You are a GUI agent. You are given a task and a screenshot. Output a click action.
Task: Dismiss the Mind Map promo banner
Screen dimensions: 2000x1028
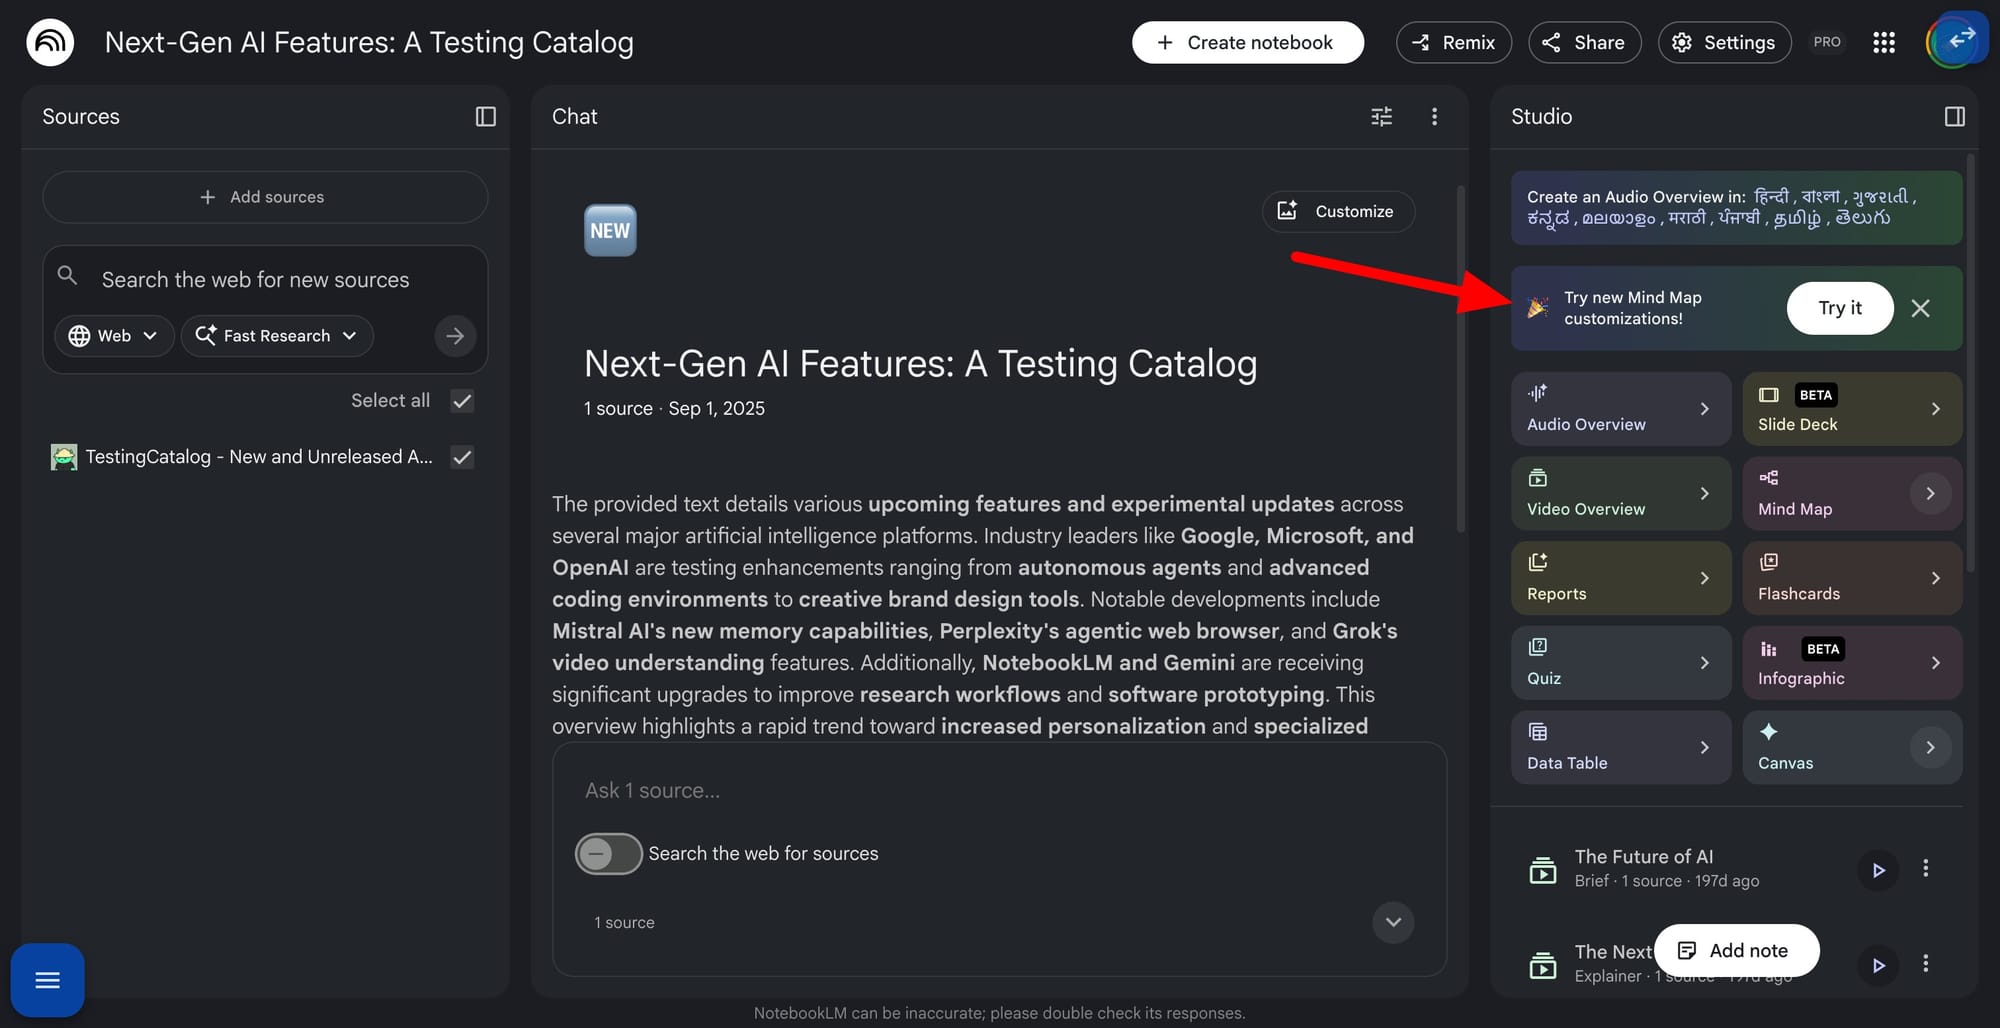(1920, 308)
